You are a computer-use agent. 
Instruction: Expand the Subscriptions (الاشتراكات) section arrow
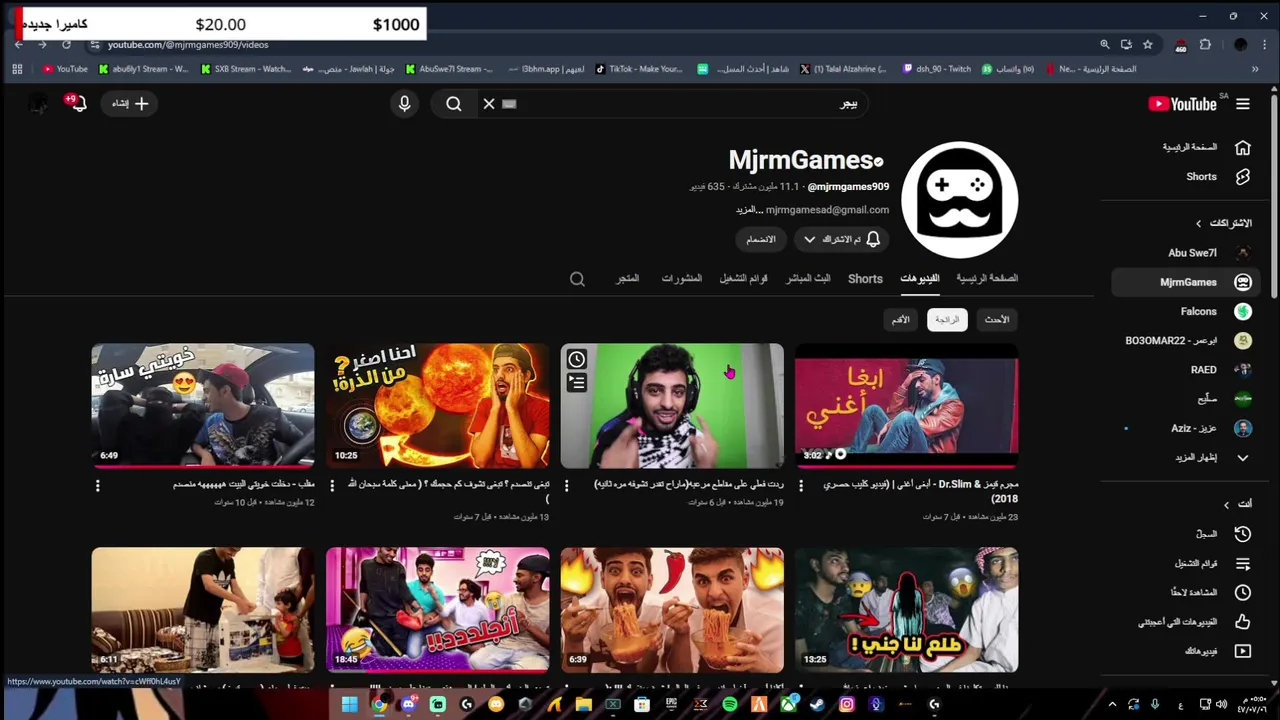(1199, 223)
